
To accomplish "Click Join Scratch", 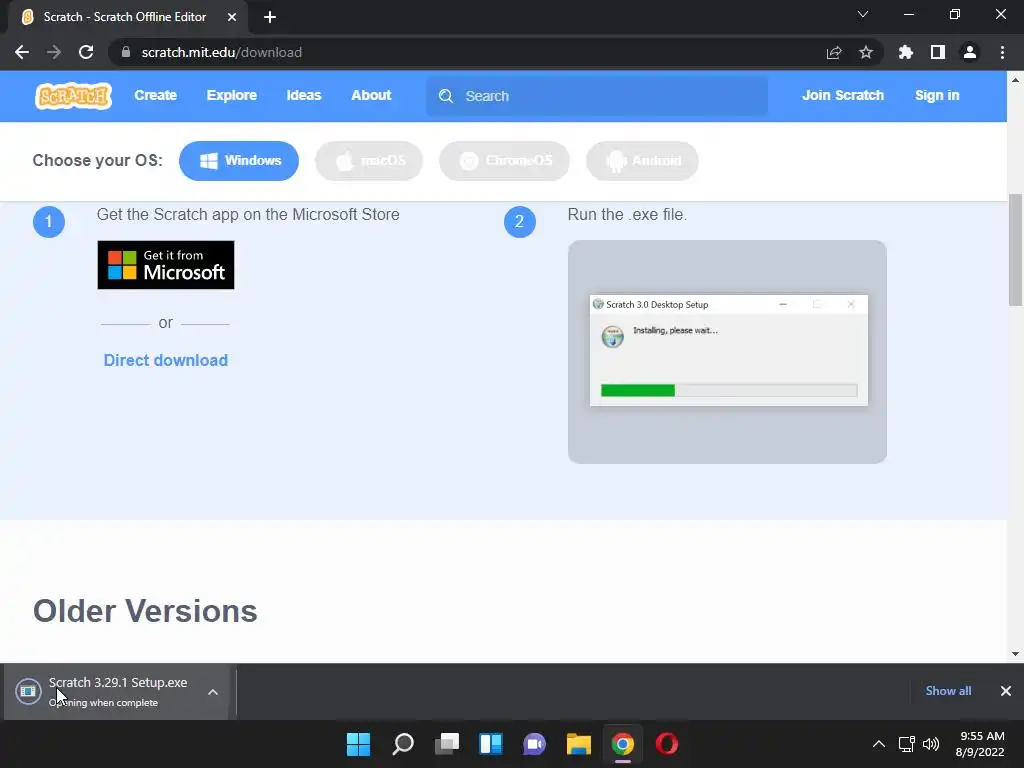I will pyautogui.click(x=842, y=95).
